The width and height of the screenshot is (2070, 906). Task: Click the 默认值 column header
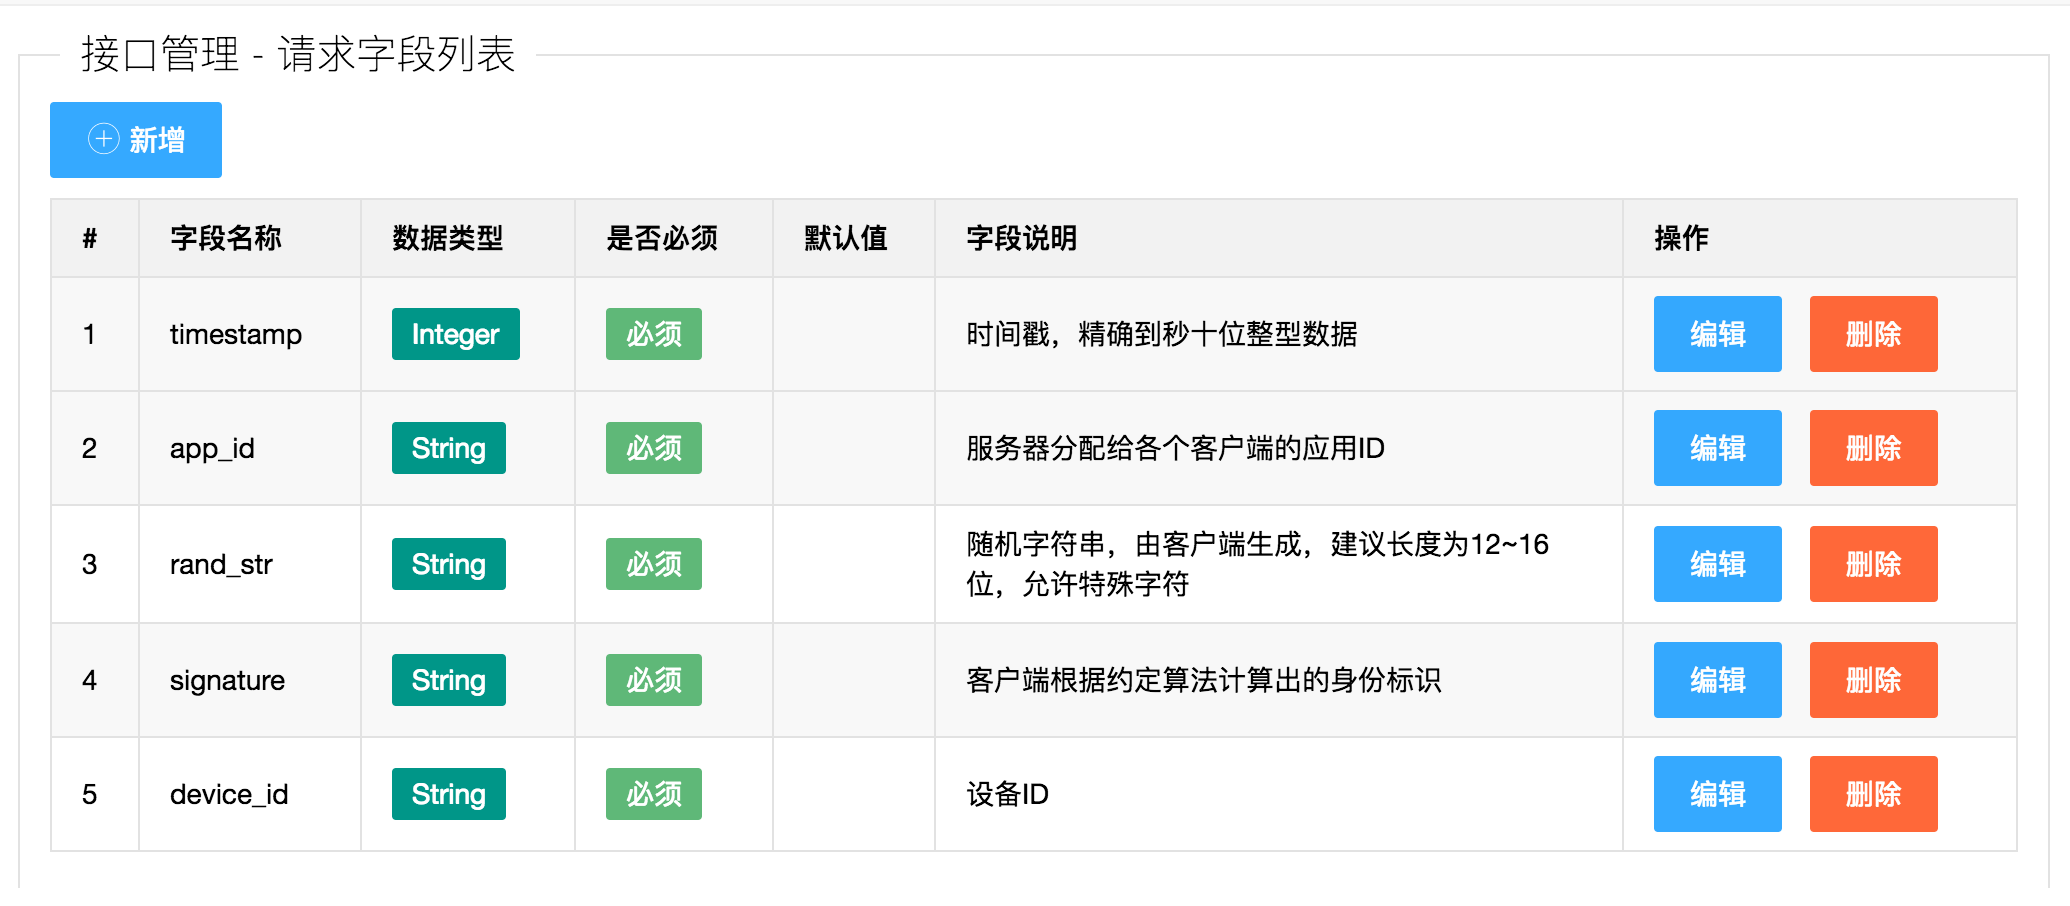point(847,239)
